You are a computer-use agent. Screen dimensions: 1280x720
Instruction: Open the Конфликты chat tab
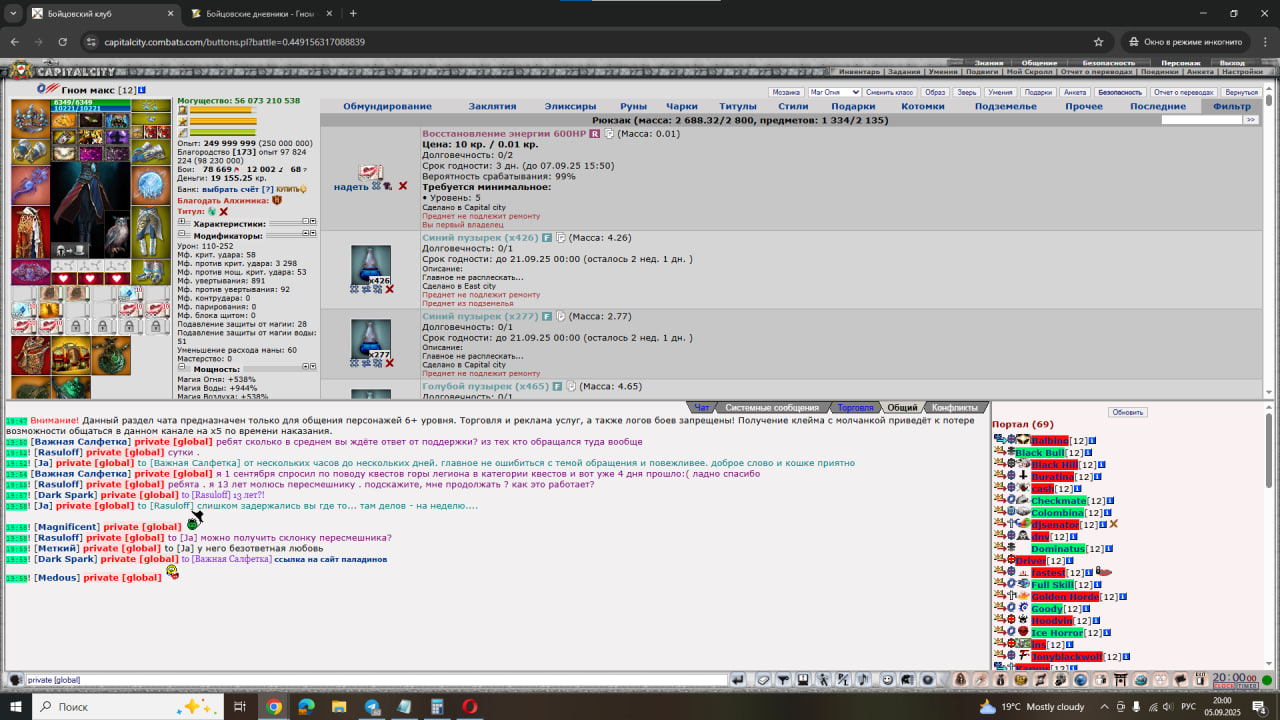pos(956,408)
